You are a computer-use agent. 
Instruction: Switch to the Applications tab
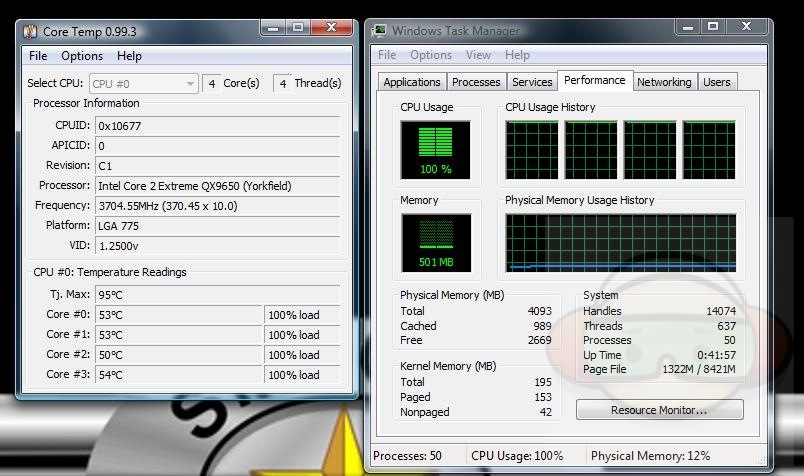pos(412,82)
